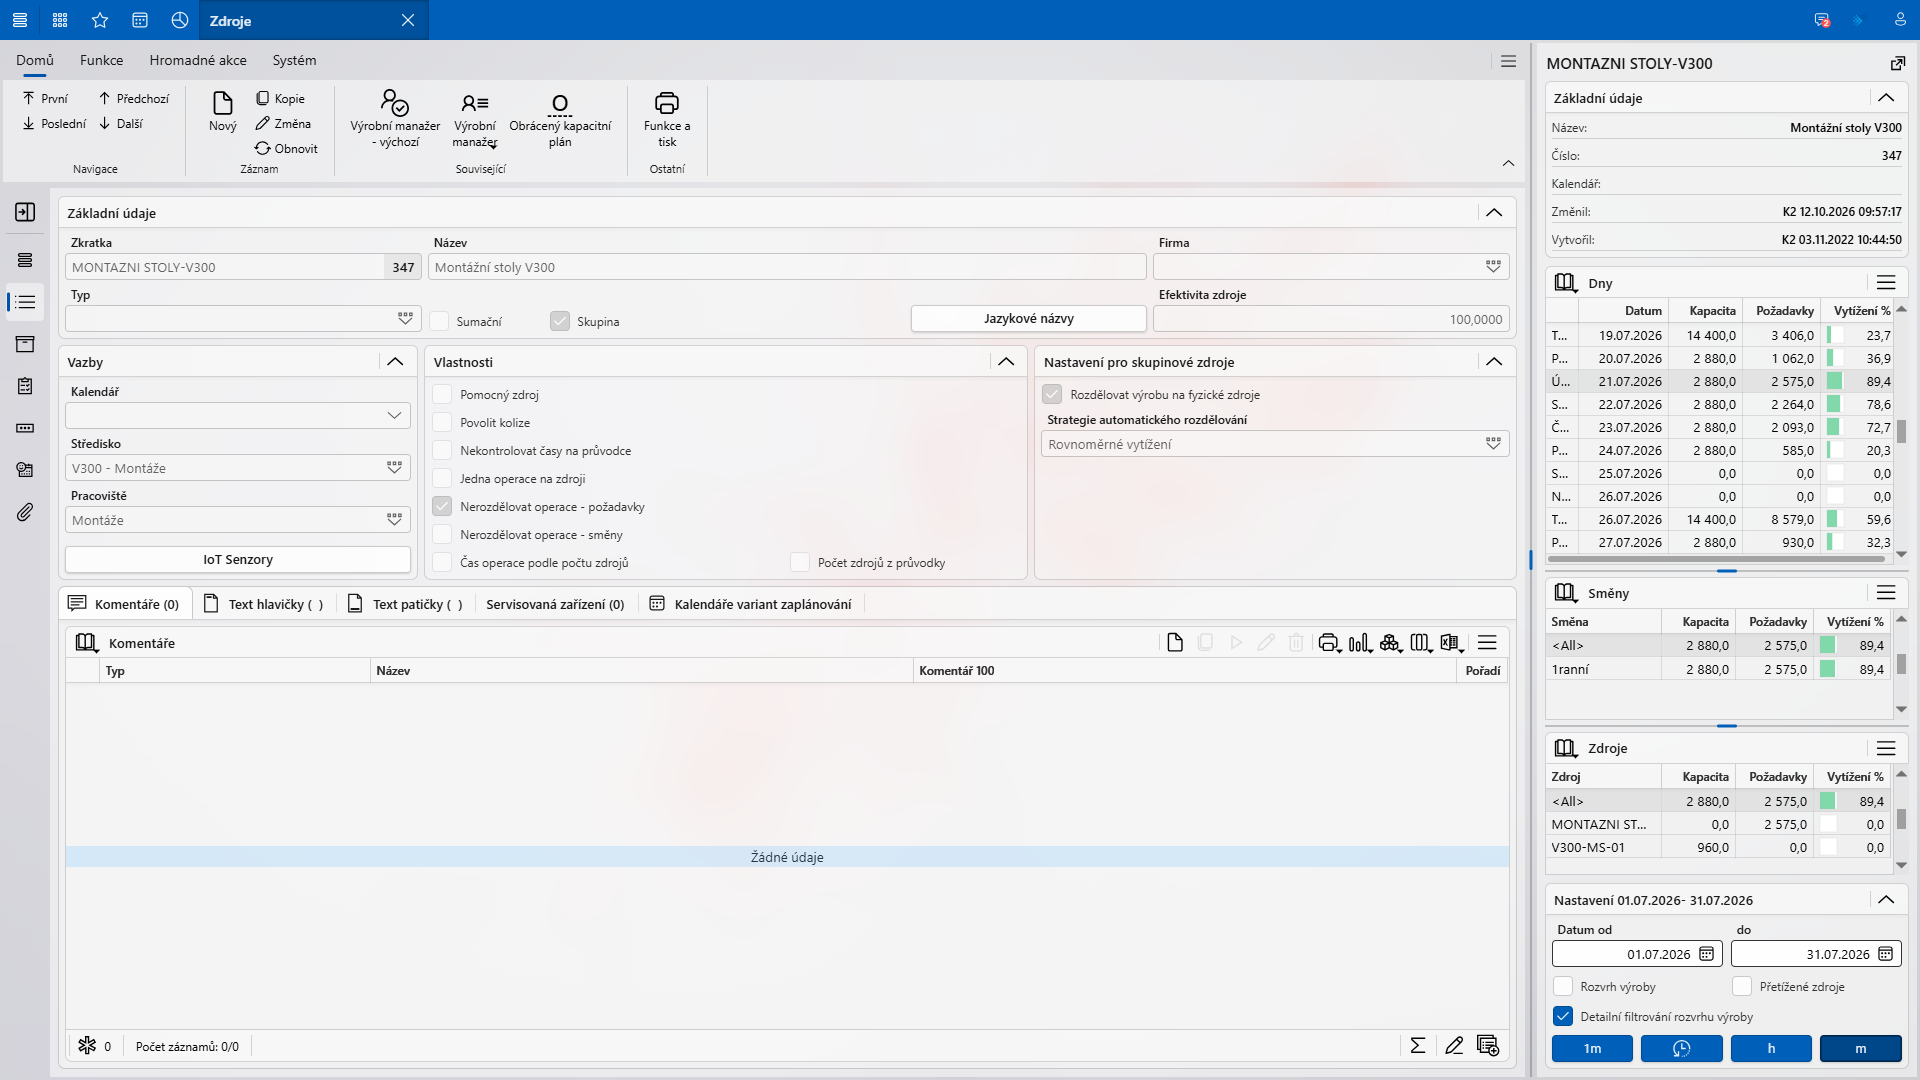This screenshot has height=1080, width=1920.
Task: Click the attachment paperclip in left sidebar
Action: [x=25, y=512]
